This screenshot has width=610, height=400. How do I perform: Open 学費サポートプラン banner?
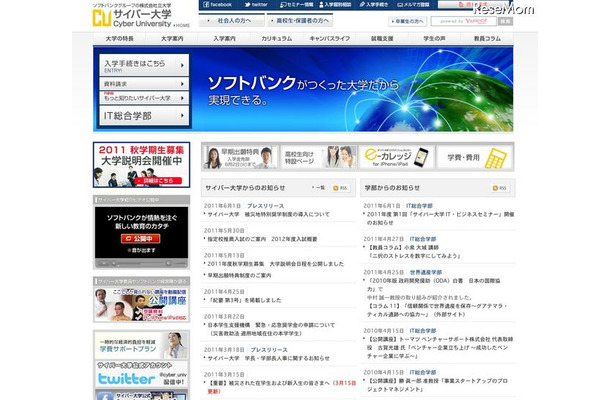pos(142,346)
